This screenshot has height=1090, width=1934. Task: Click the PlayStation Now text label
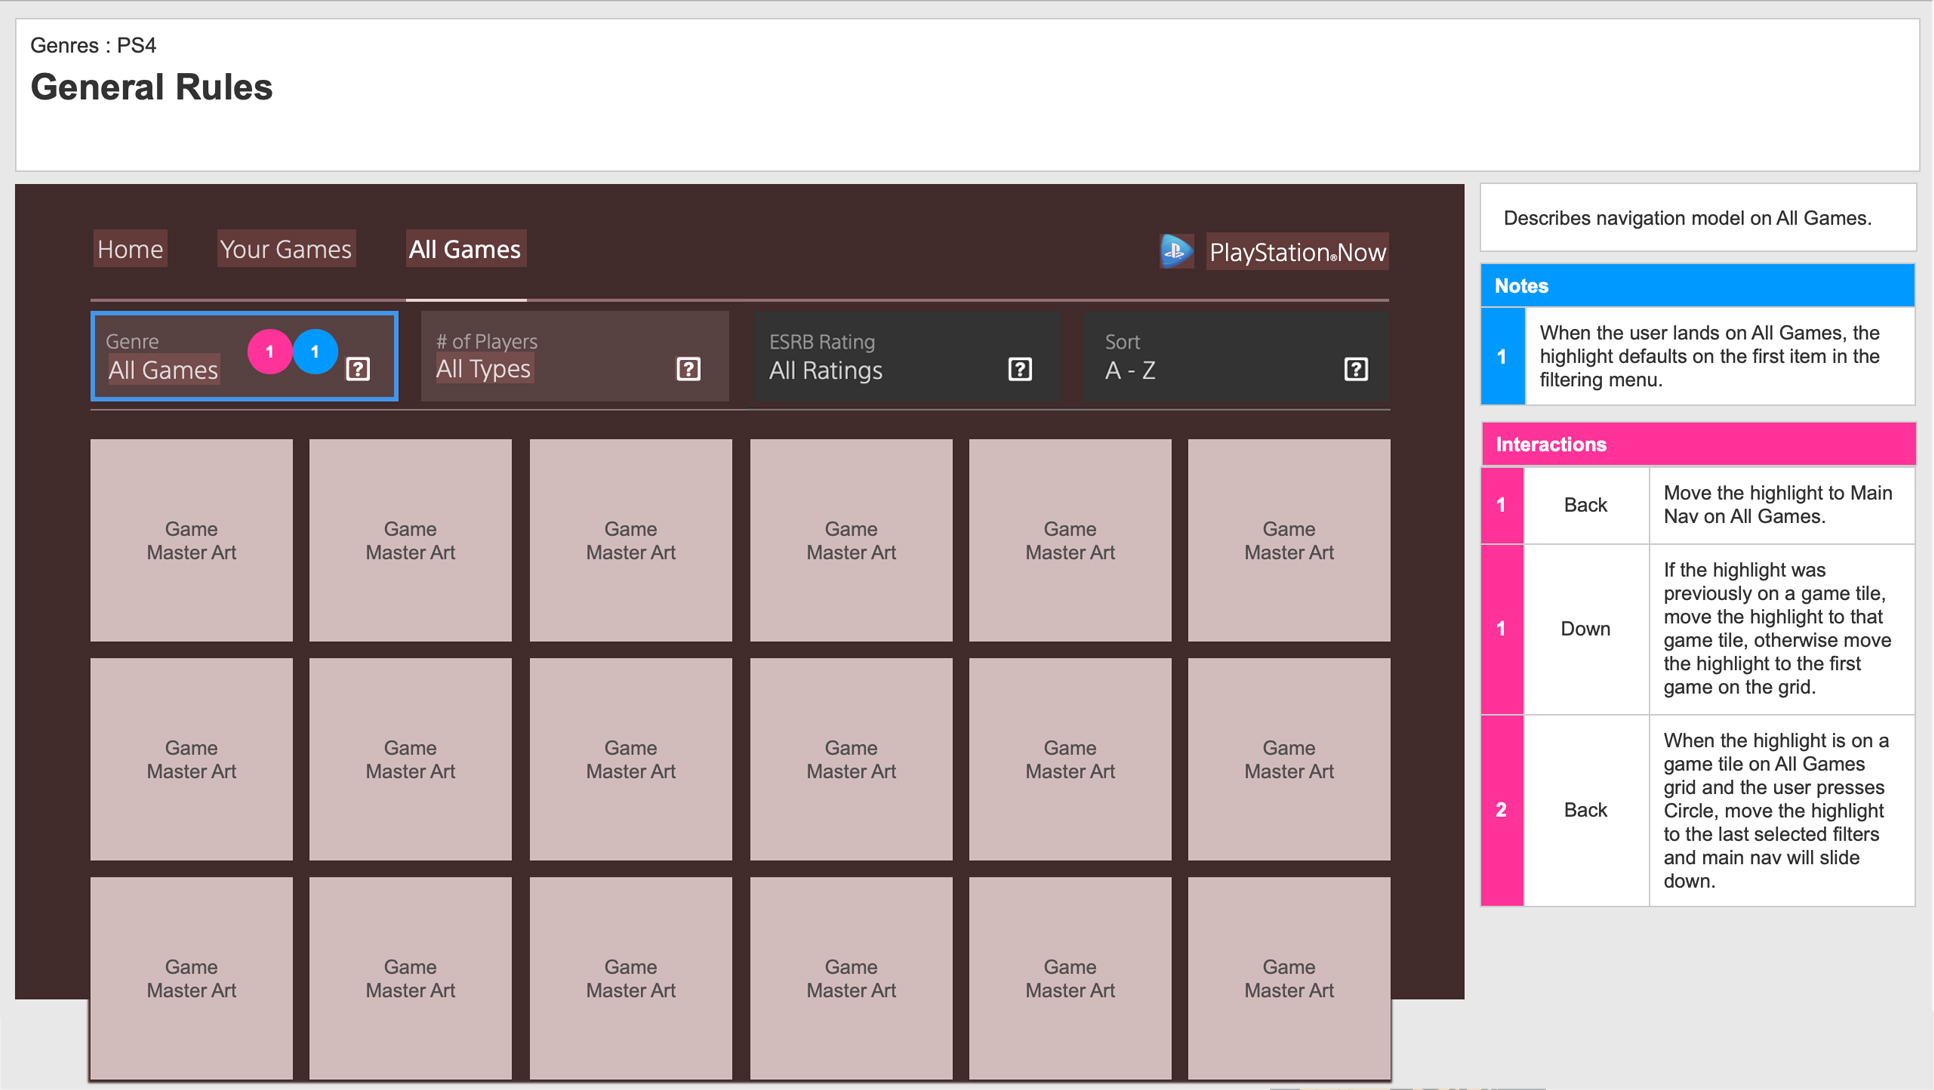coord(1297,252)
